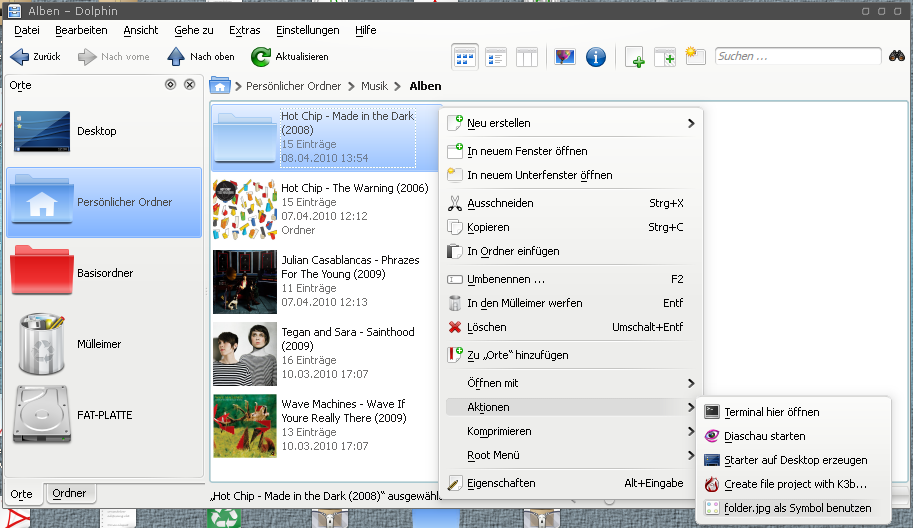Screen dimensions: 913x528
Task: Open the Datei menu
Action: pyautogui.click(x=27, y=30)
